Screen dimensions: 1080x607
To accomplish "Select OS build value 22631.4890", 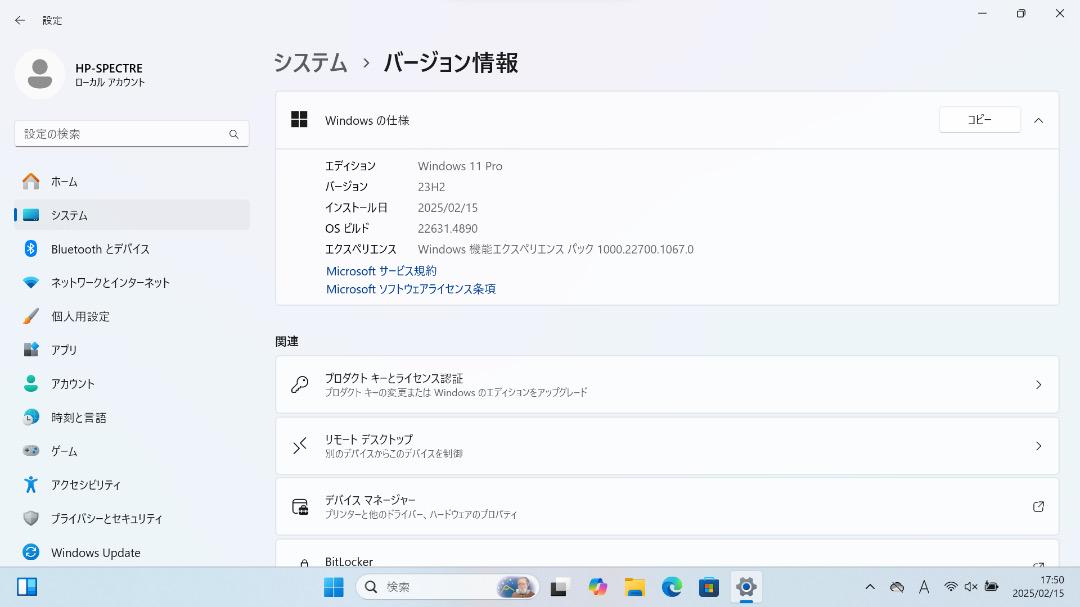I will 448,228.
